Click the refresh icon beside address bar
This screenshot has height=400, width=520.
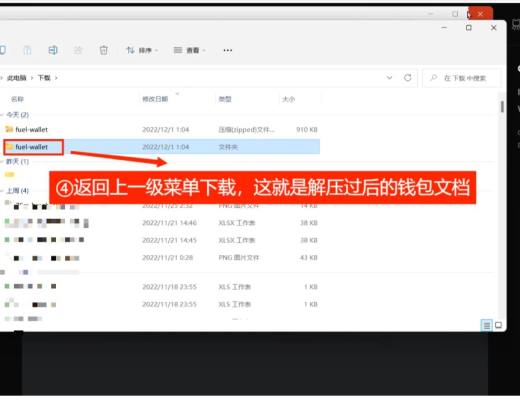point(407,78)
